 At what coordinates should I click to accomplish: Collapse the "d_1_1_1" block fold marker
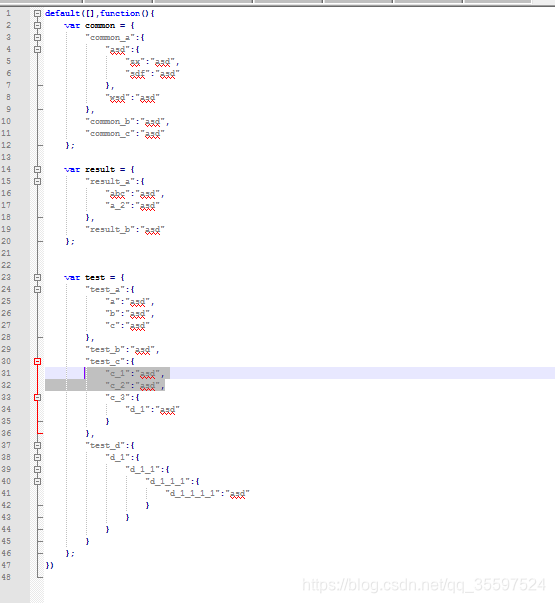click(x=37, y=481)
